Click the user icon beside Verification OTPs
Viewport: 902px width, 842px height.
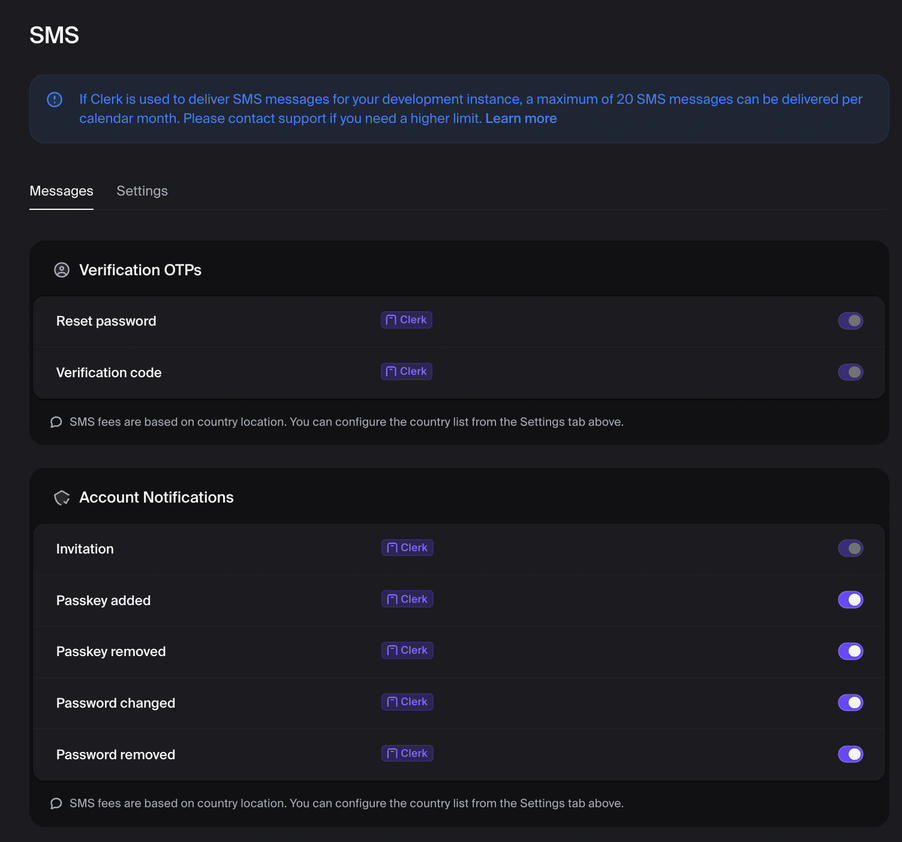(61, 269)
